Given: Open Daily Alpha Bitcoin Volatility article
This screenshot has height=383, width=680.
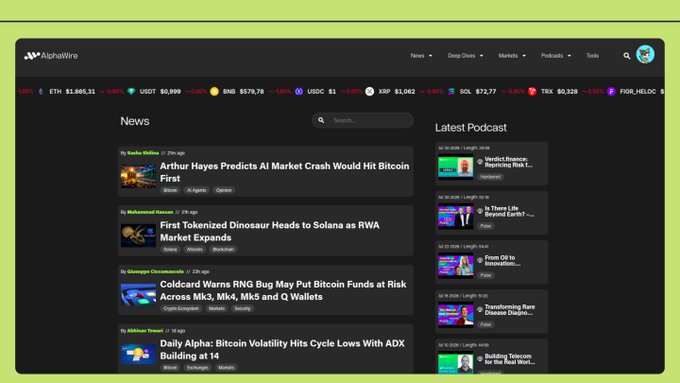Looking at the screenshot, I should click(282, 350).
